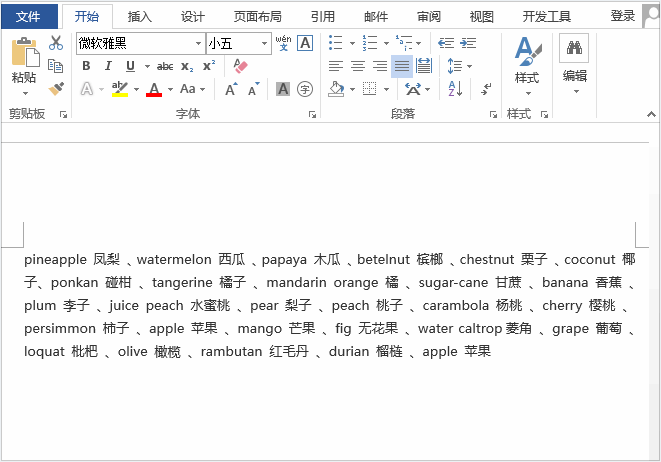This screenshot has width=661, height=462.
Task: Click the Cut scissors icon
Action: click(x=56, y=43)
